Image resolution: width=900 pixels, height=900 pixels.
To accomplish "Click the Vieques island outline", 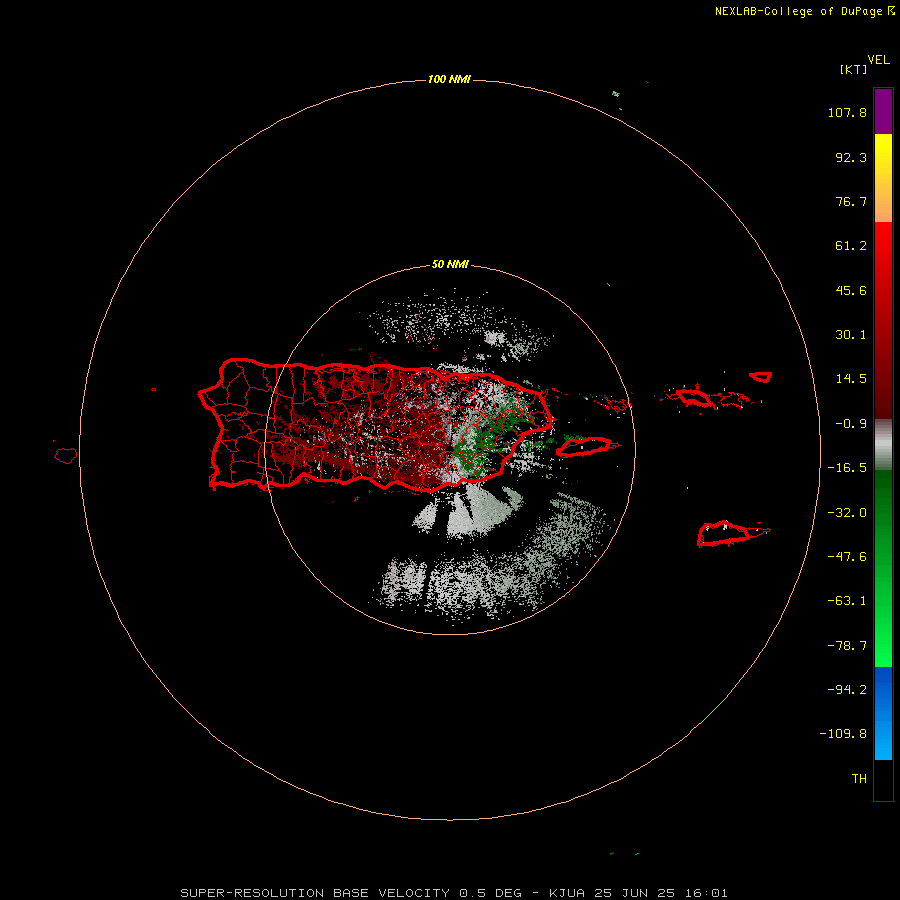I will (x=584, y=447).
